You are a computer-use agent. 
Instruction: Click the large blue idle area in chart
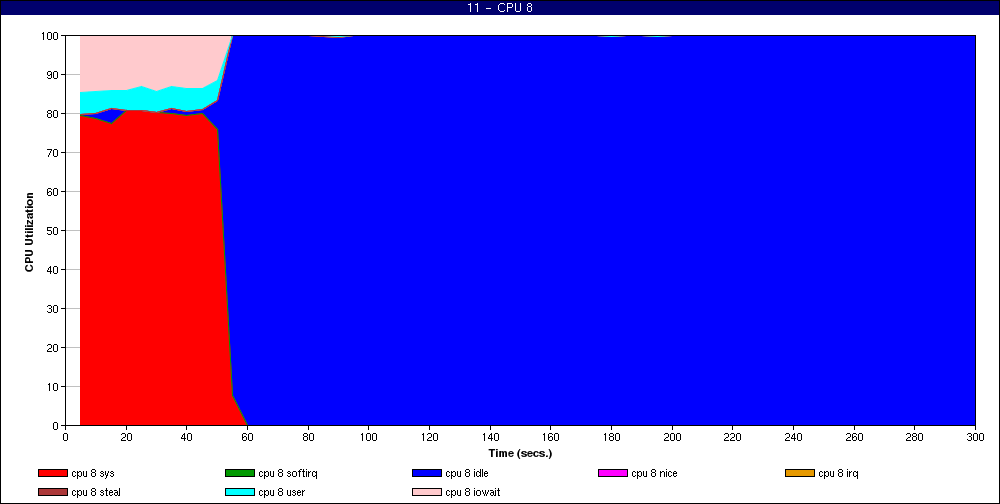click(x=599, y=230)
